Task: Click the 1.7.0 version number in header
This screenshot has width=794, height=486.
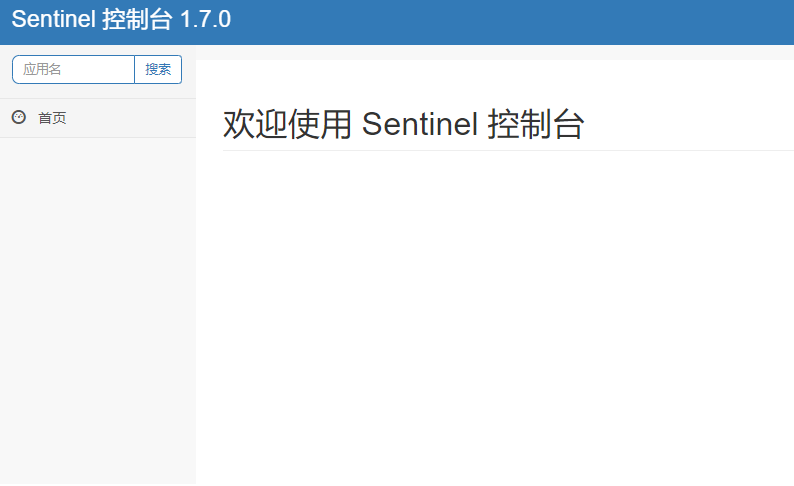Action: (x=205, y=20)
